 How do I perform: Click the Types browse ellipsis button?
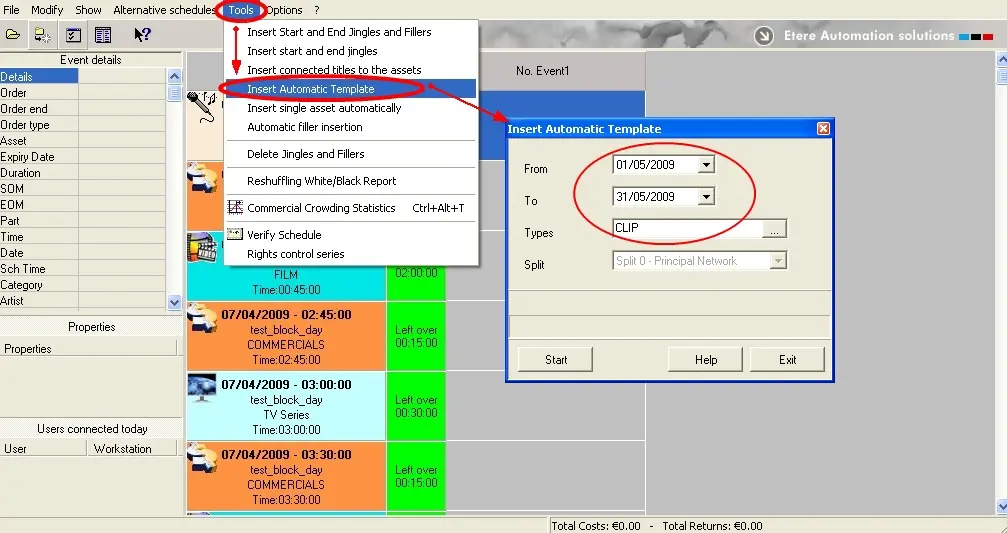coord(775,229)
